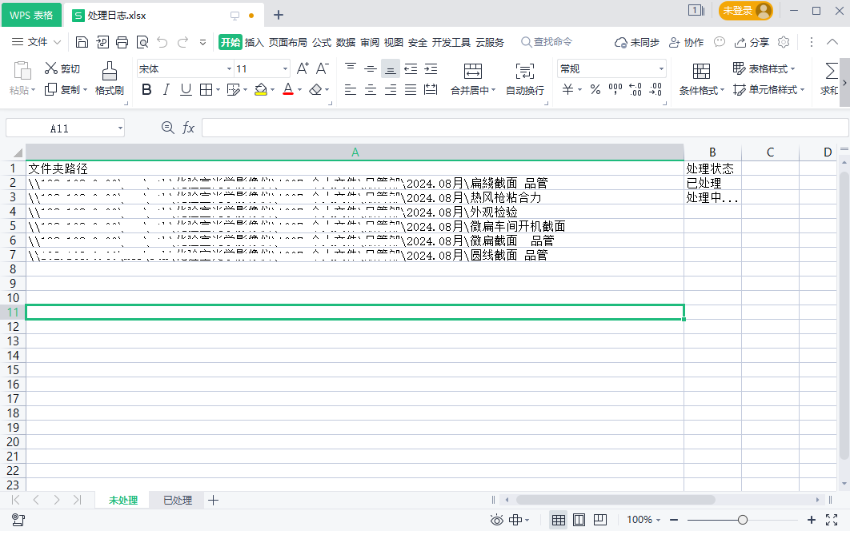Viewport: 851px width, 533px height.
Task: Click the Print icon in quick toolbar
Action: [x=122, y=42]
